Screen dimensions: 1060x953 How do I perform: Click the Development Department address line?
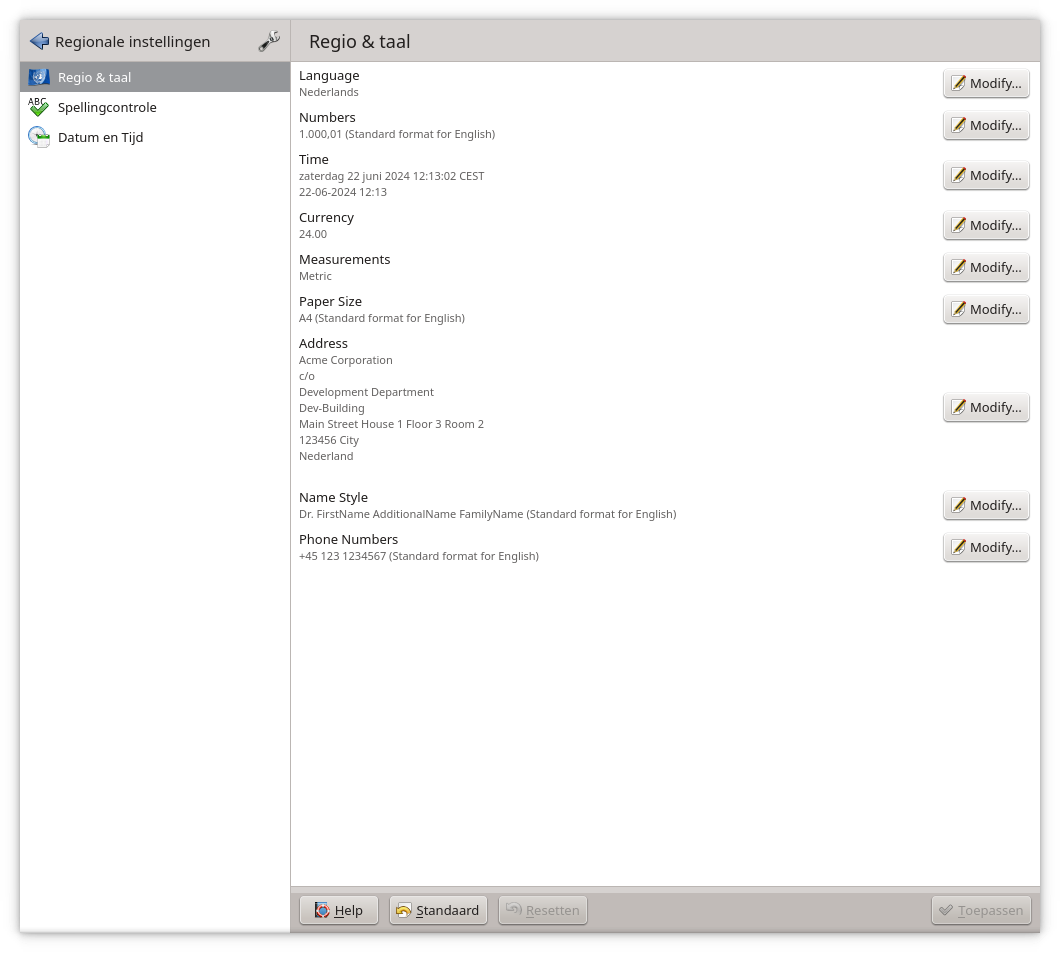[x=366, y=392]
